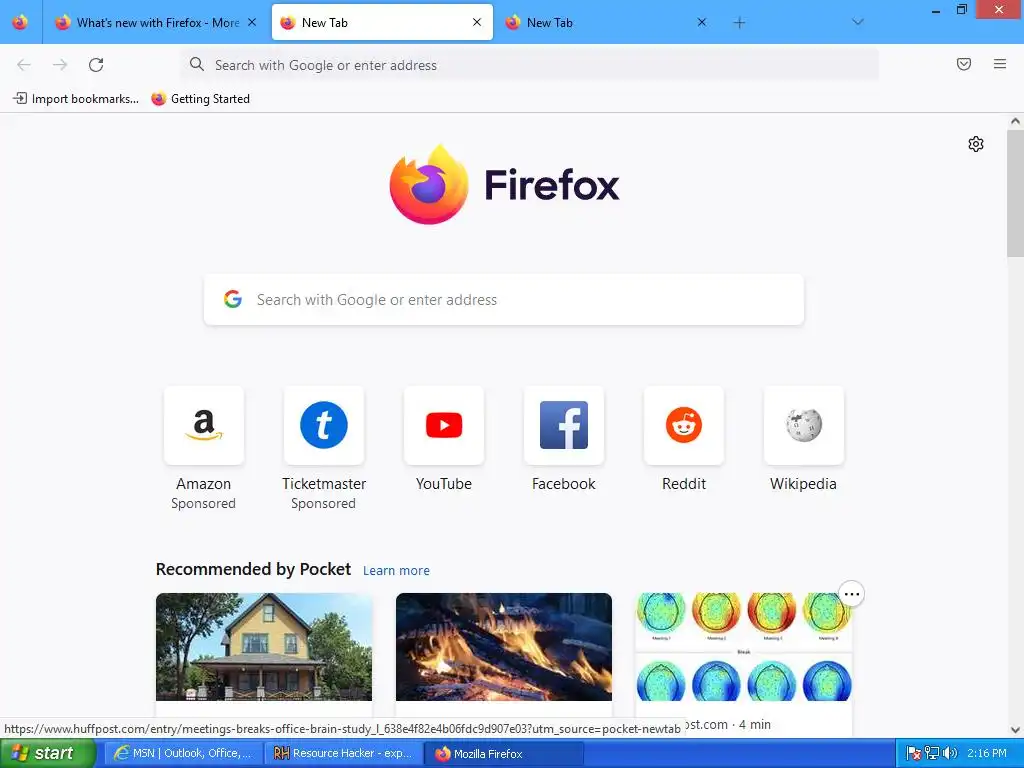Click scrollbar up arrow
Screen dimensions: 1024x768
[1015, 121]
